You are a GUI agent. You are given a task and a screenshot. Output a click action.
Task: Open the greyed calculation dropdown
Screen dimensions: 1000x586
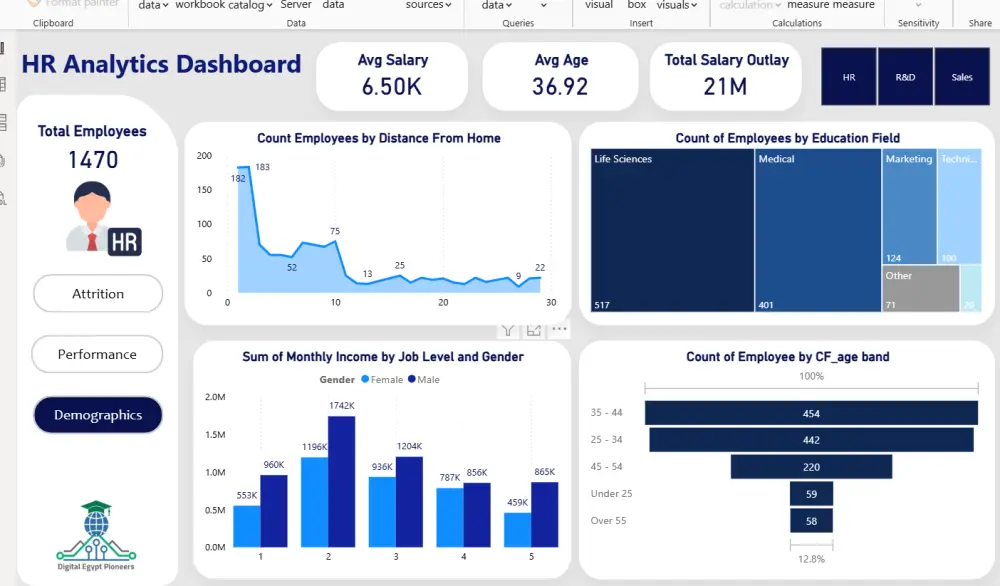coord(750,5)
